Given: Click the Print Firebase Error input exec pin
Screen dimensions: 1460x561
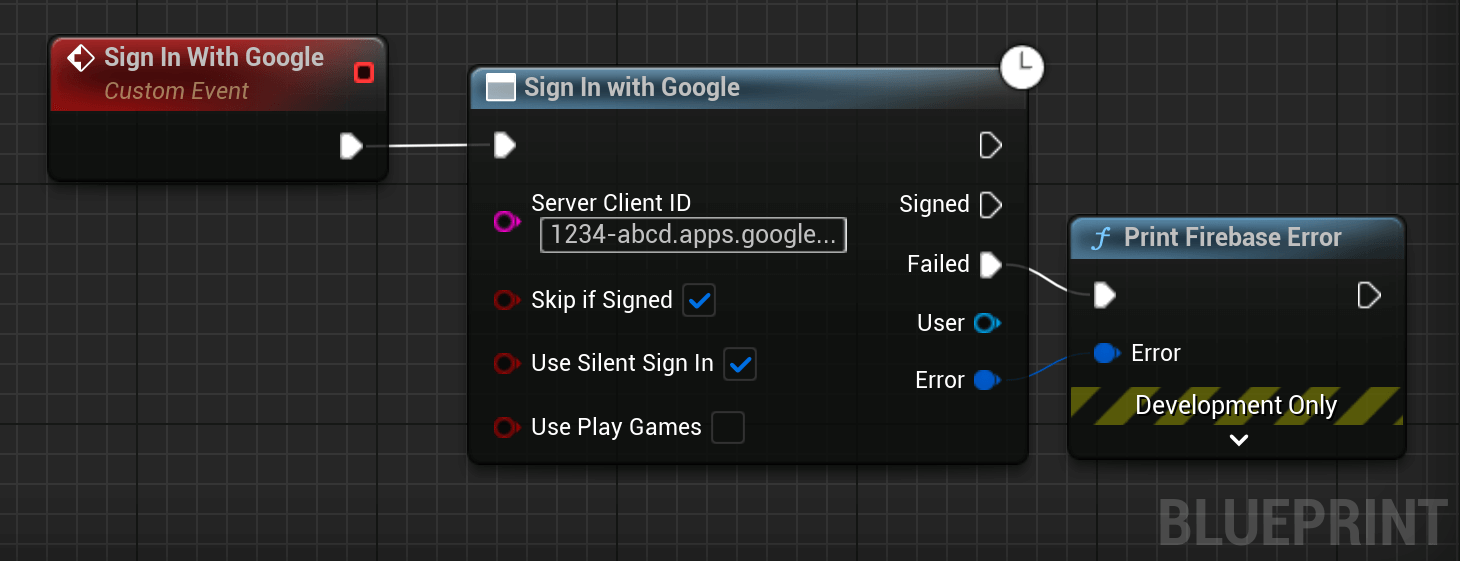Looking at the screenshot, I should click(x=1105, y=295).
